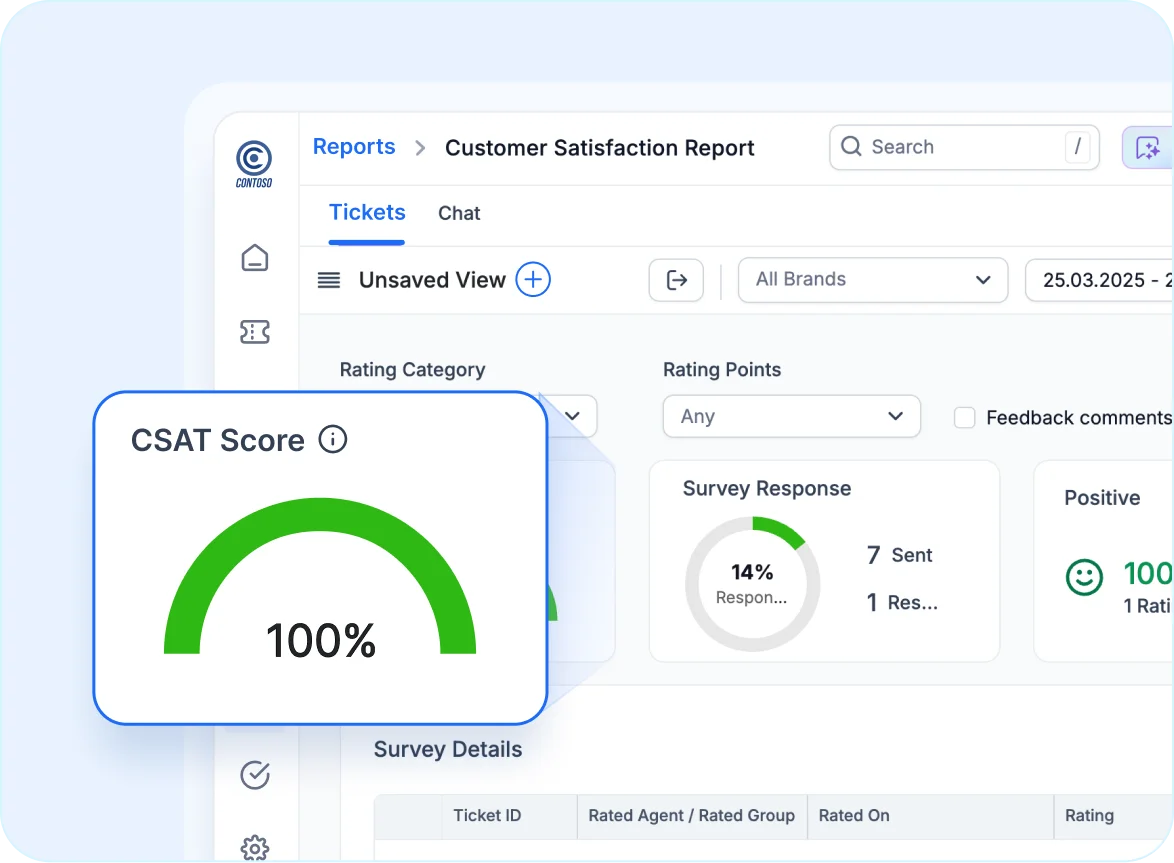This screenshot has height=863, width=1174.
Task: Click the plus icon beside Unsaved View
Action: (533, 280)
